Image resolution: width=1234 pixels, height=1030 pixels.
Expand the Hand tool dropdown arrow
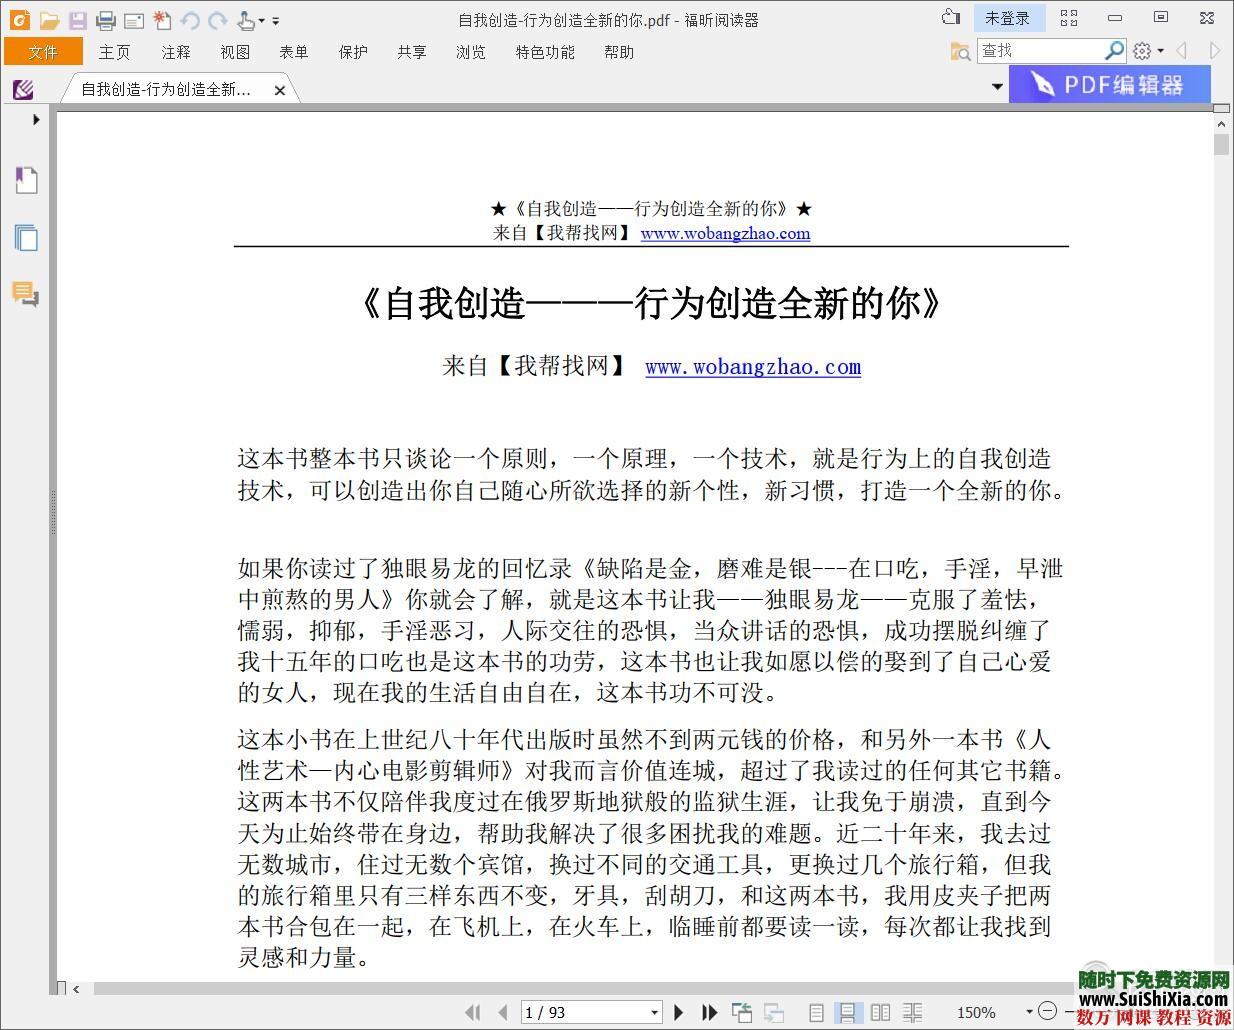(x=261, y=19)
